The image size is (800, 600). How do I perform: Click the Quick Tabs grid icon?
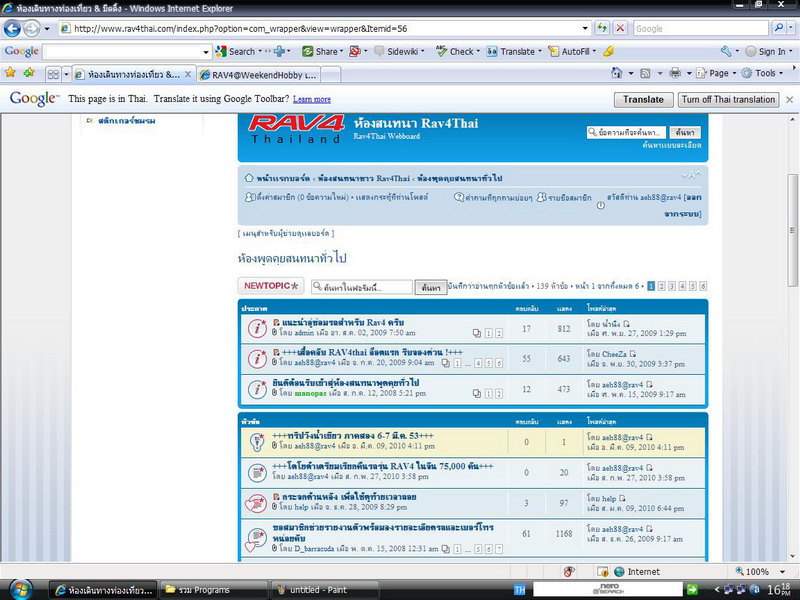tap(53, 74)
